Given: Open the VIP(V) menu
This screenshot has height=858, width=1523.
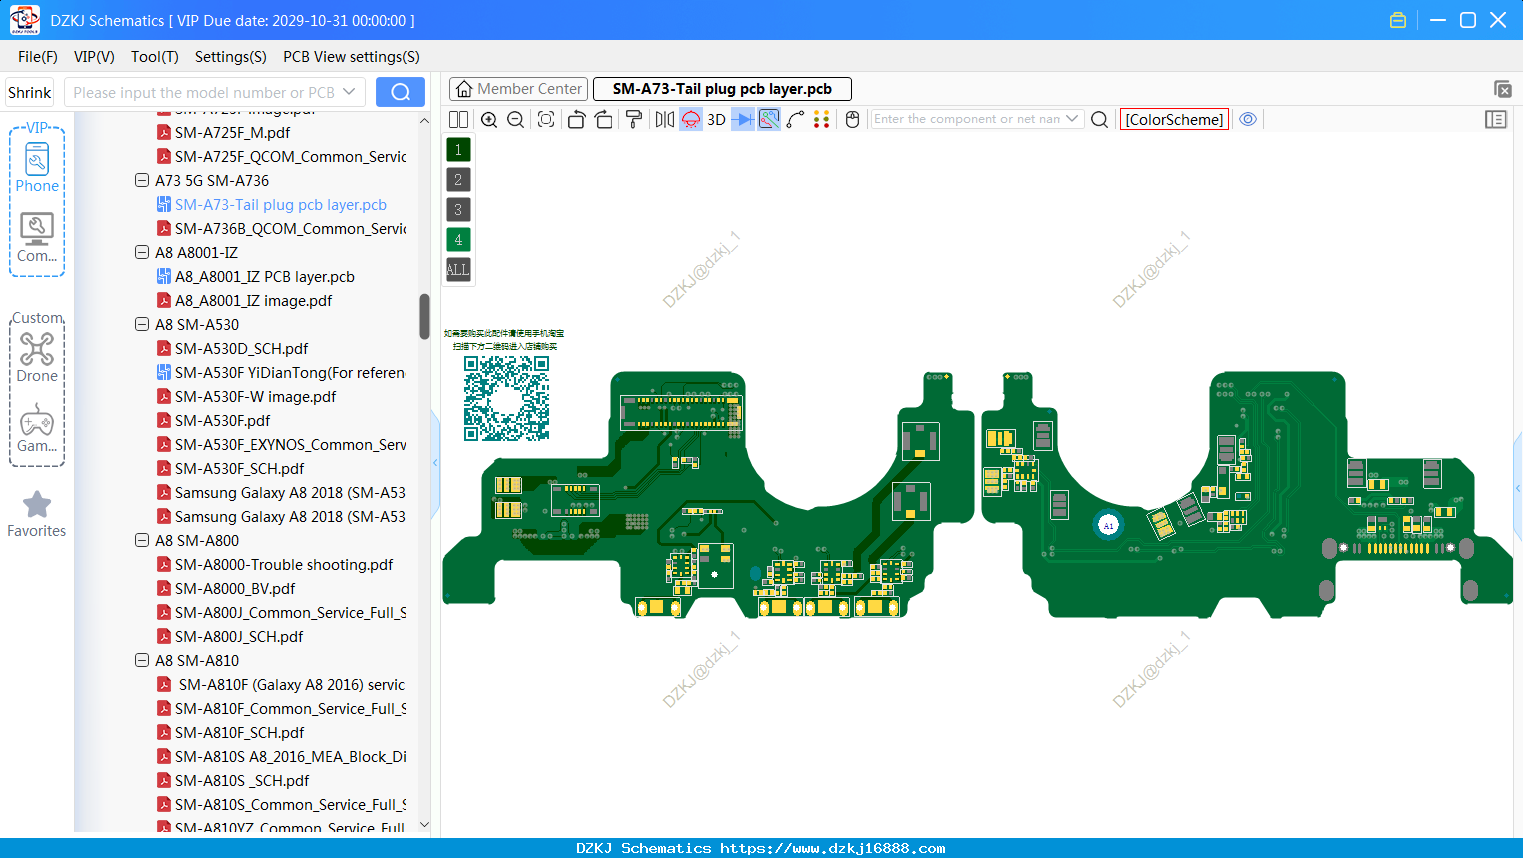Looking at the screenshot, I should pos(94,57).
